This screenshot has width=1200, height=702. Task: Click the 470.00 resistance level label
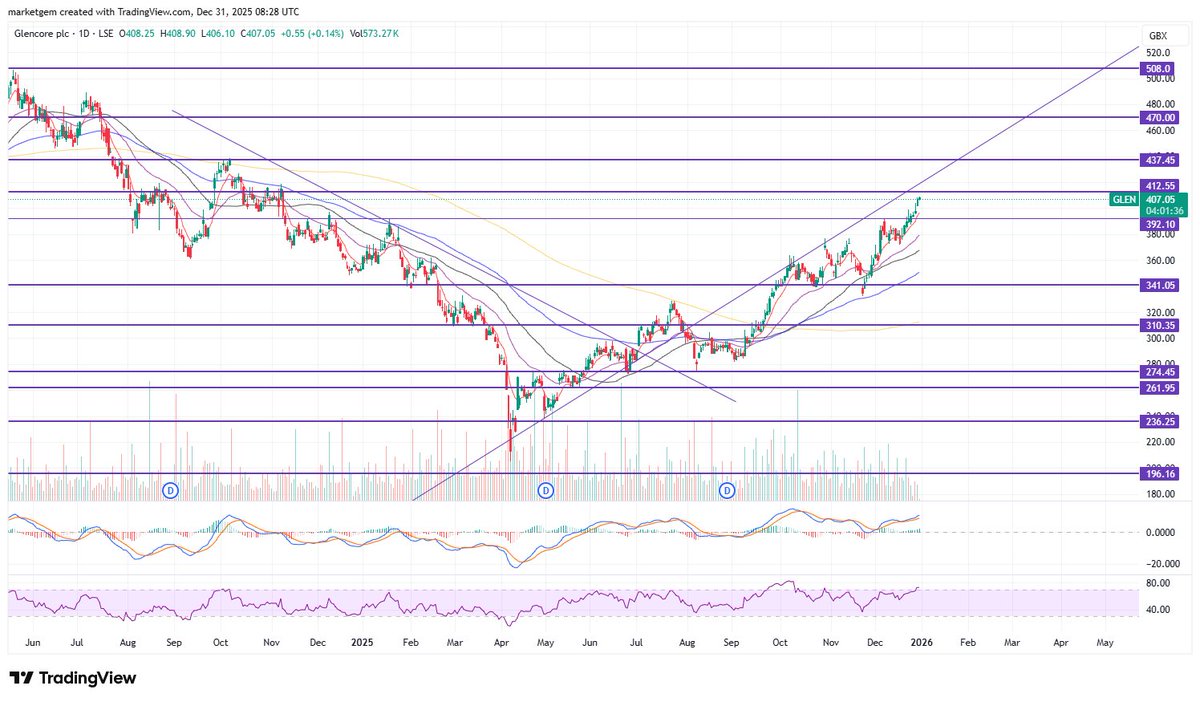tap(1158, 117)
